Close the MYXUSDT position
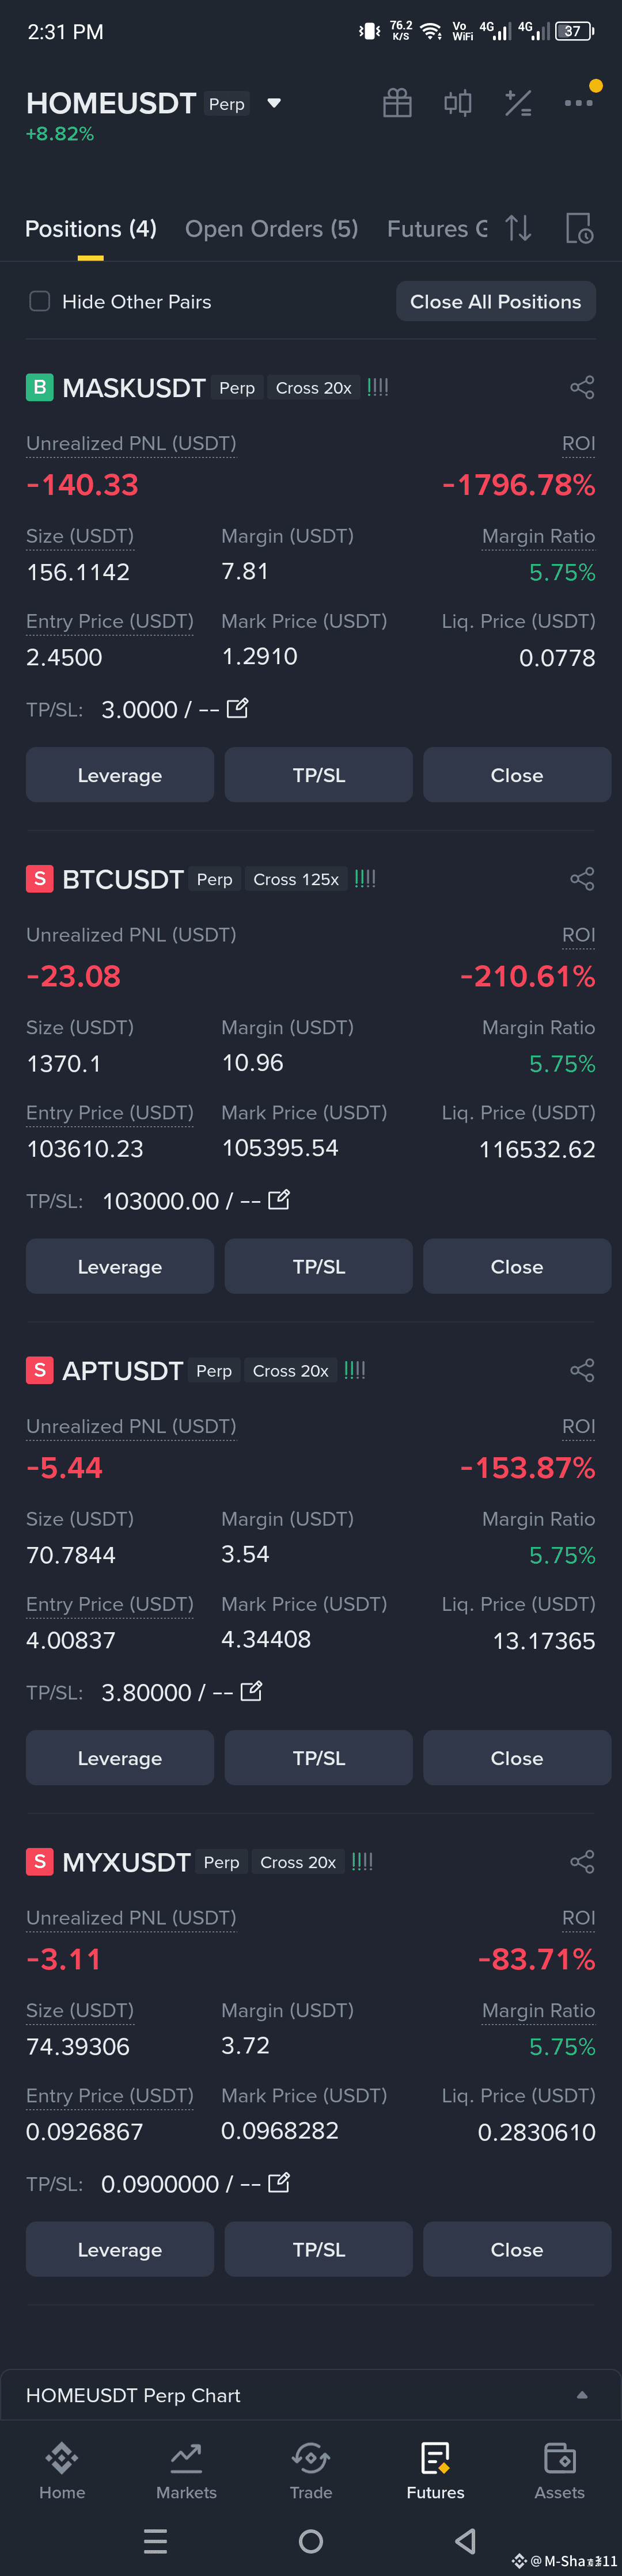 (517, 2249)
